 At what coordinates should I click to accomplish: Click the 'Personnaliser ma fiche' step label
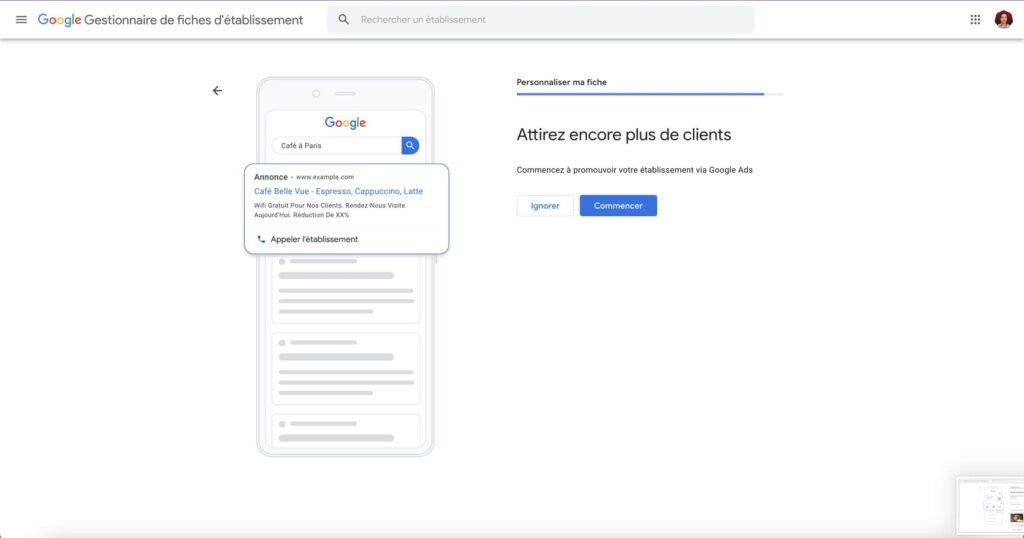point(562,82)
